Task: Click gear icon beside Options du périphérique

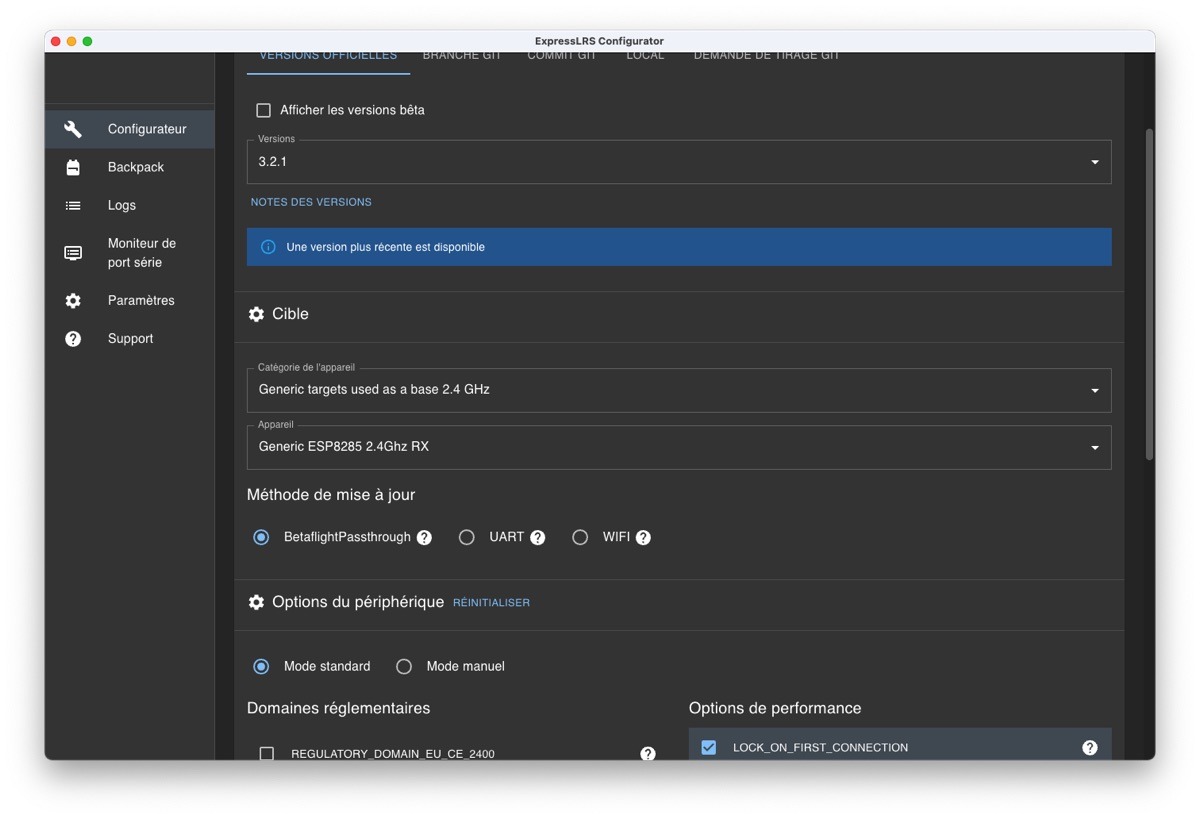Action: point(256,602)
